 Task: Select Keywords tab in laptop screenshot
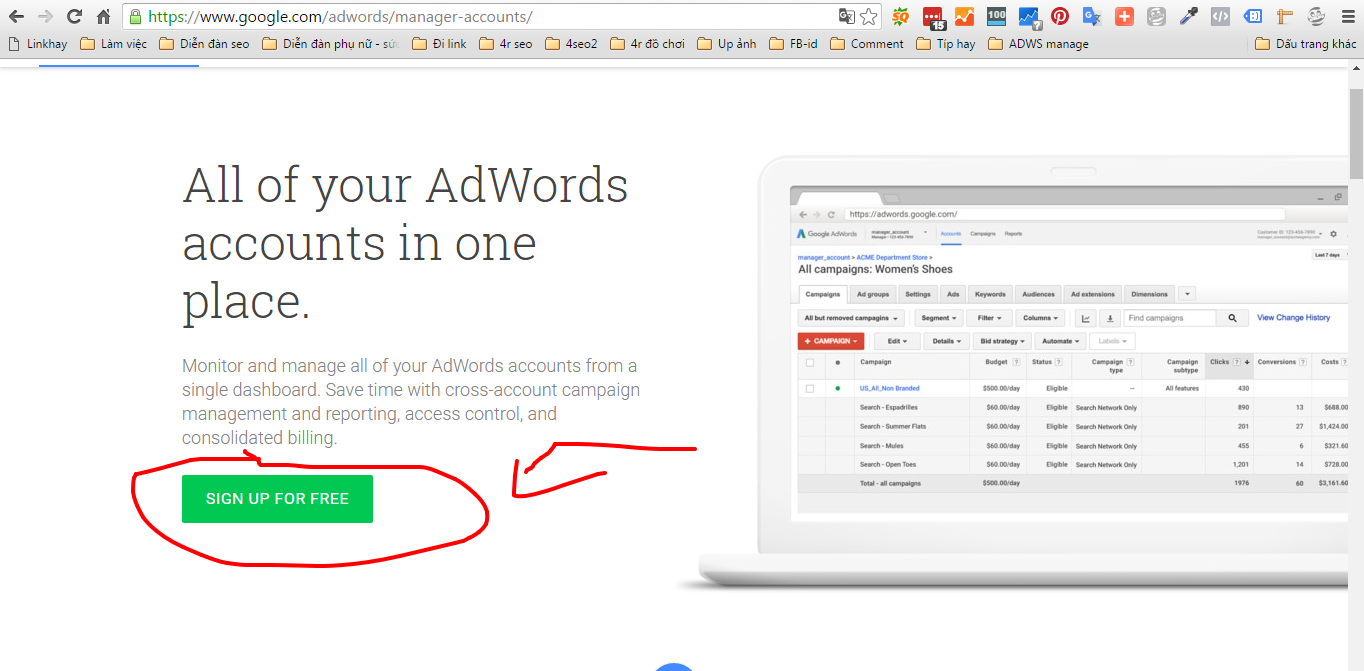(990, 294)
